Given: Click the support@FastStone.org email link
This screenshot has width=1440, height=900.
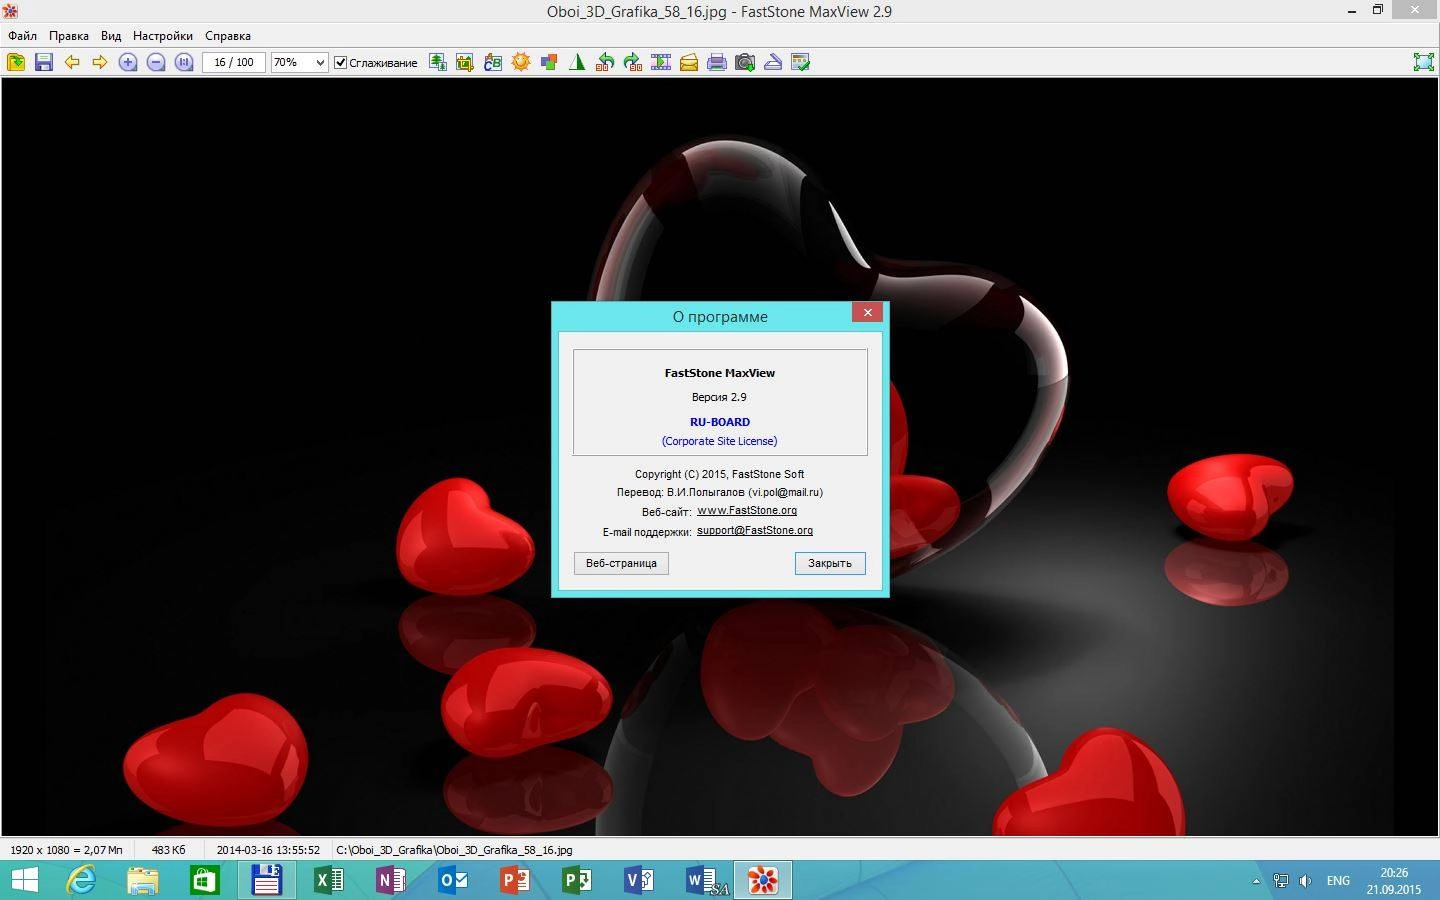Looking at the screenshot, I should click(755, 531).
